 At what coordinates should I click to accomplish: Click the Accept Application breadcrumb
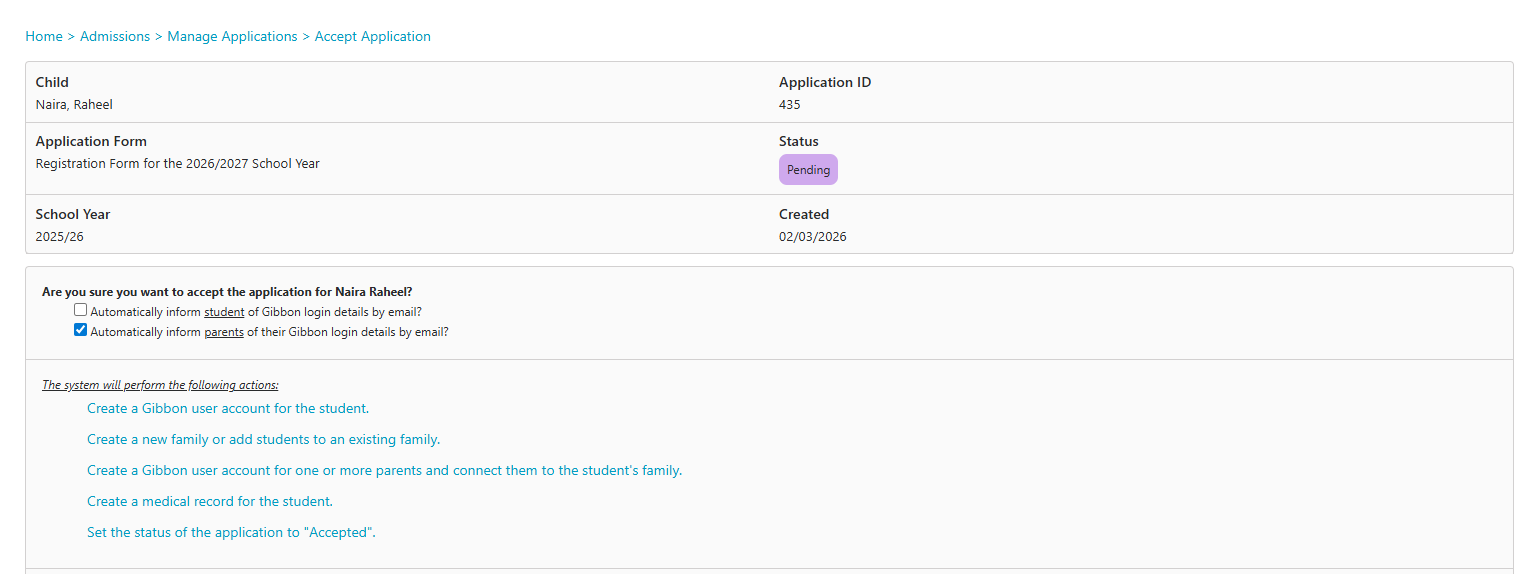click(372, 36)
